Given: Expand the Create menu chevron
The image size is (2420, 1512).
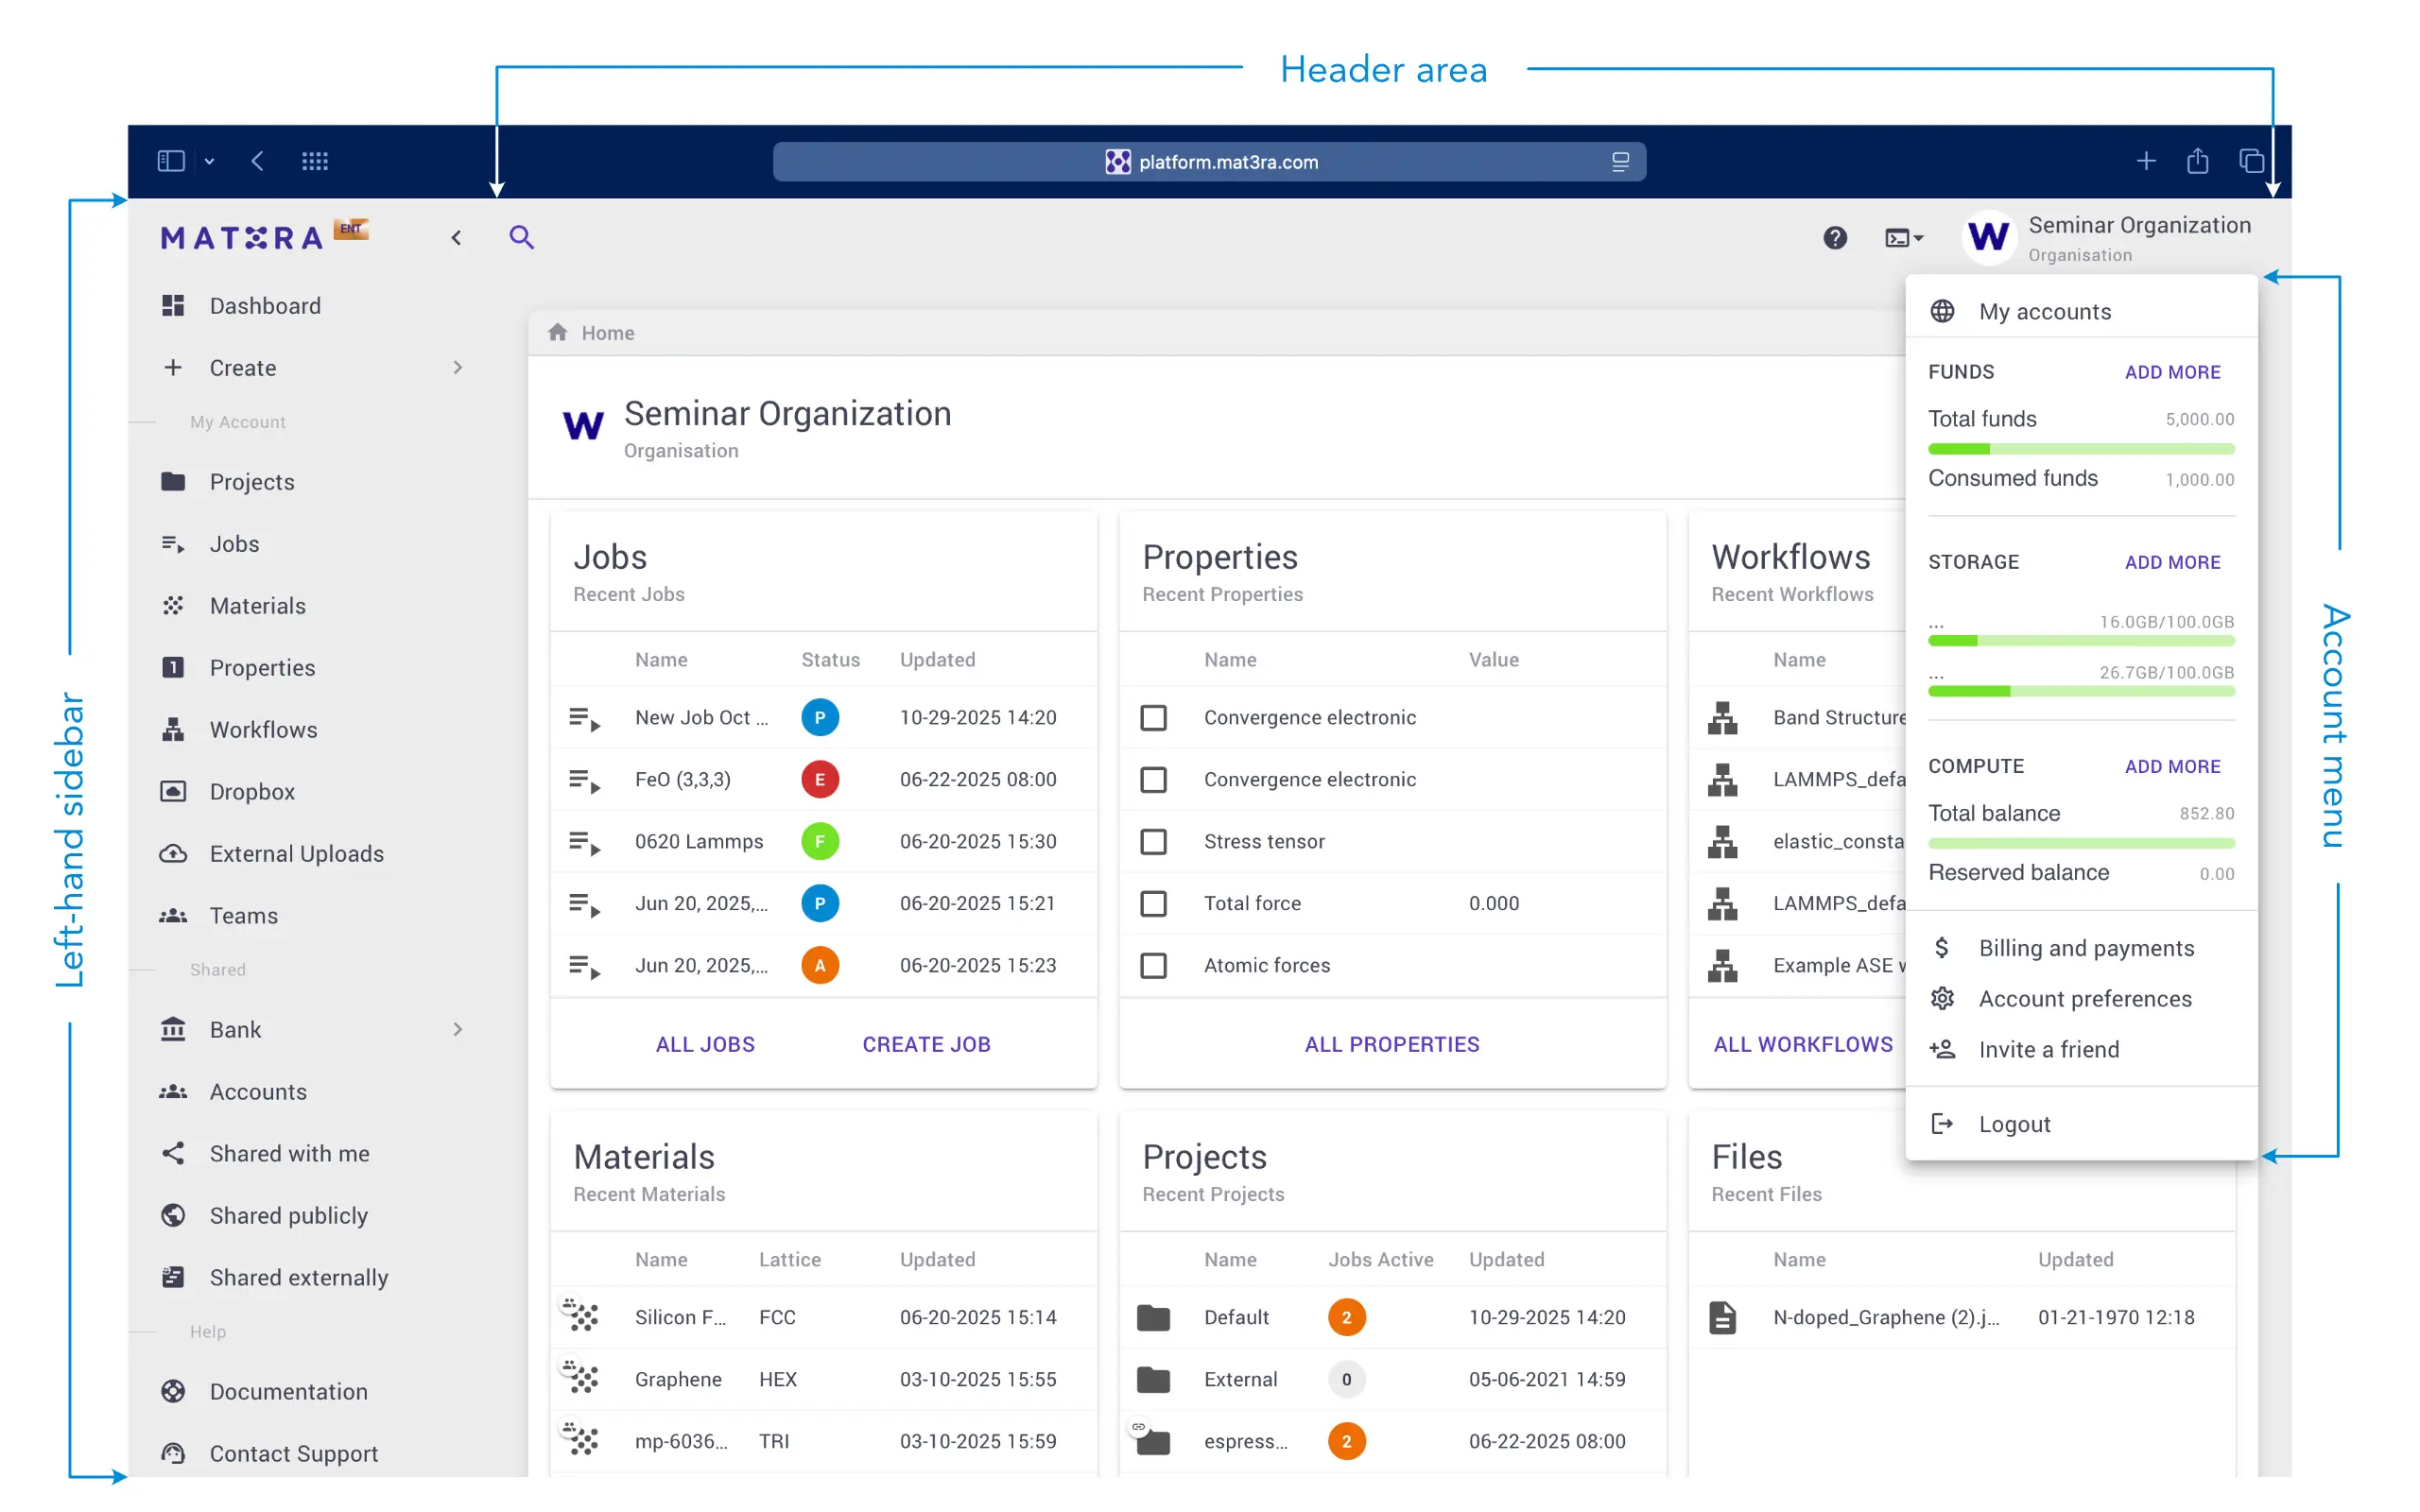Looking at the screenshot, I should (458, 367).
